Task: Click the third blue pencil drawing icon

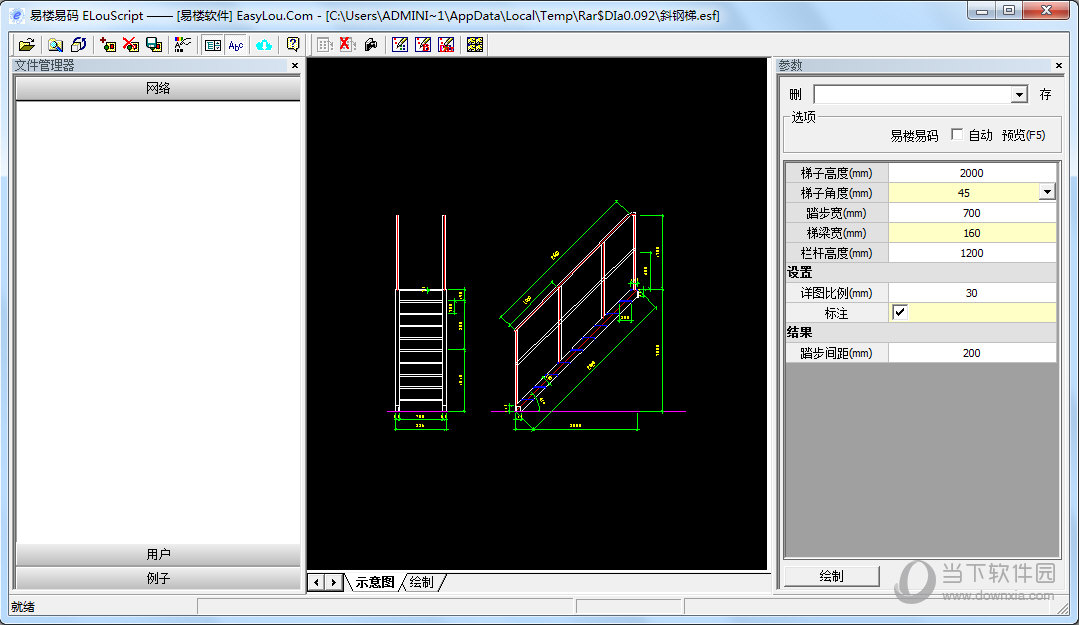Action: [x=447, y=45]
